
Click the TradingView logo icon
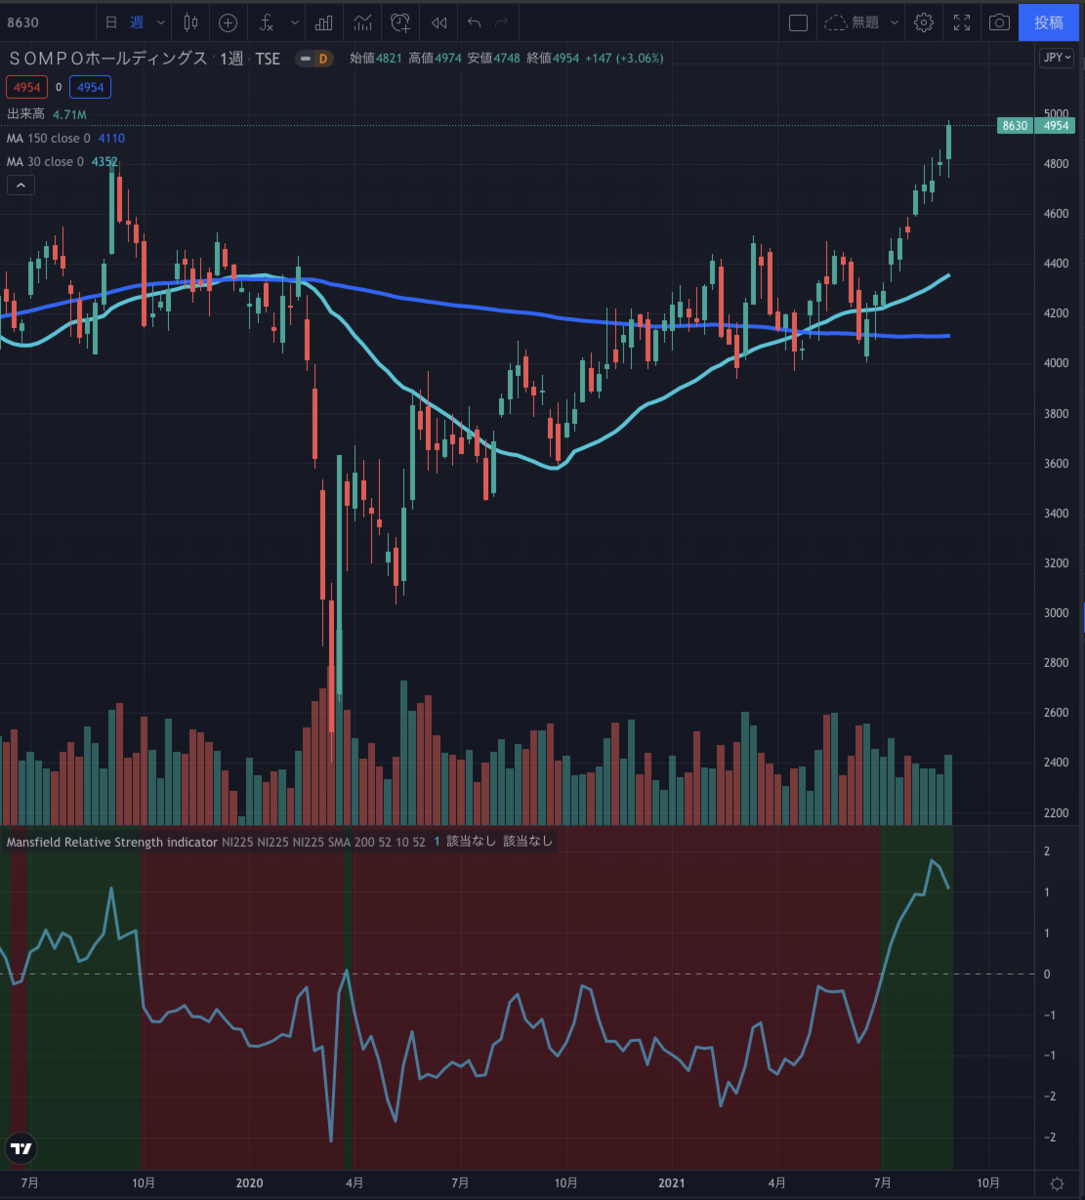click(x=20, y=1148)
